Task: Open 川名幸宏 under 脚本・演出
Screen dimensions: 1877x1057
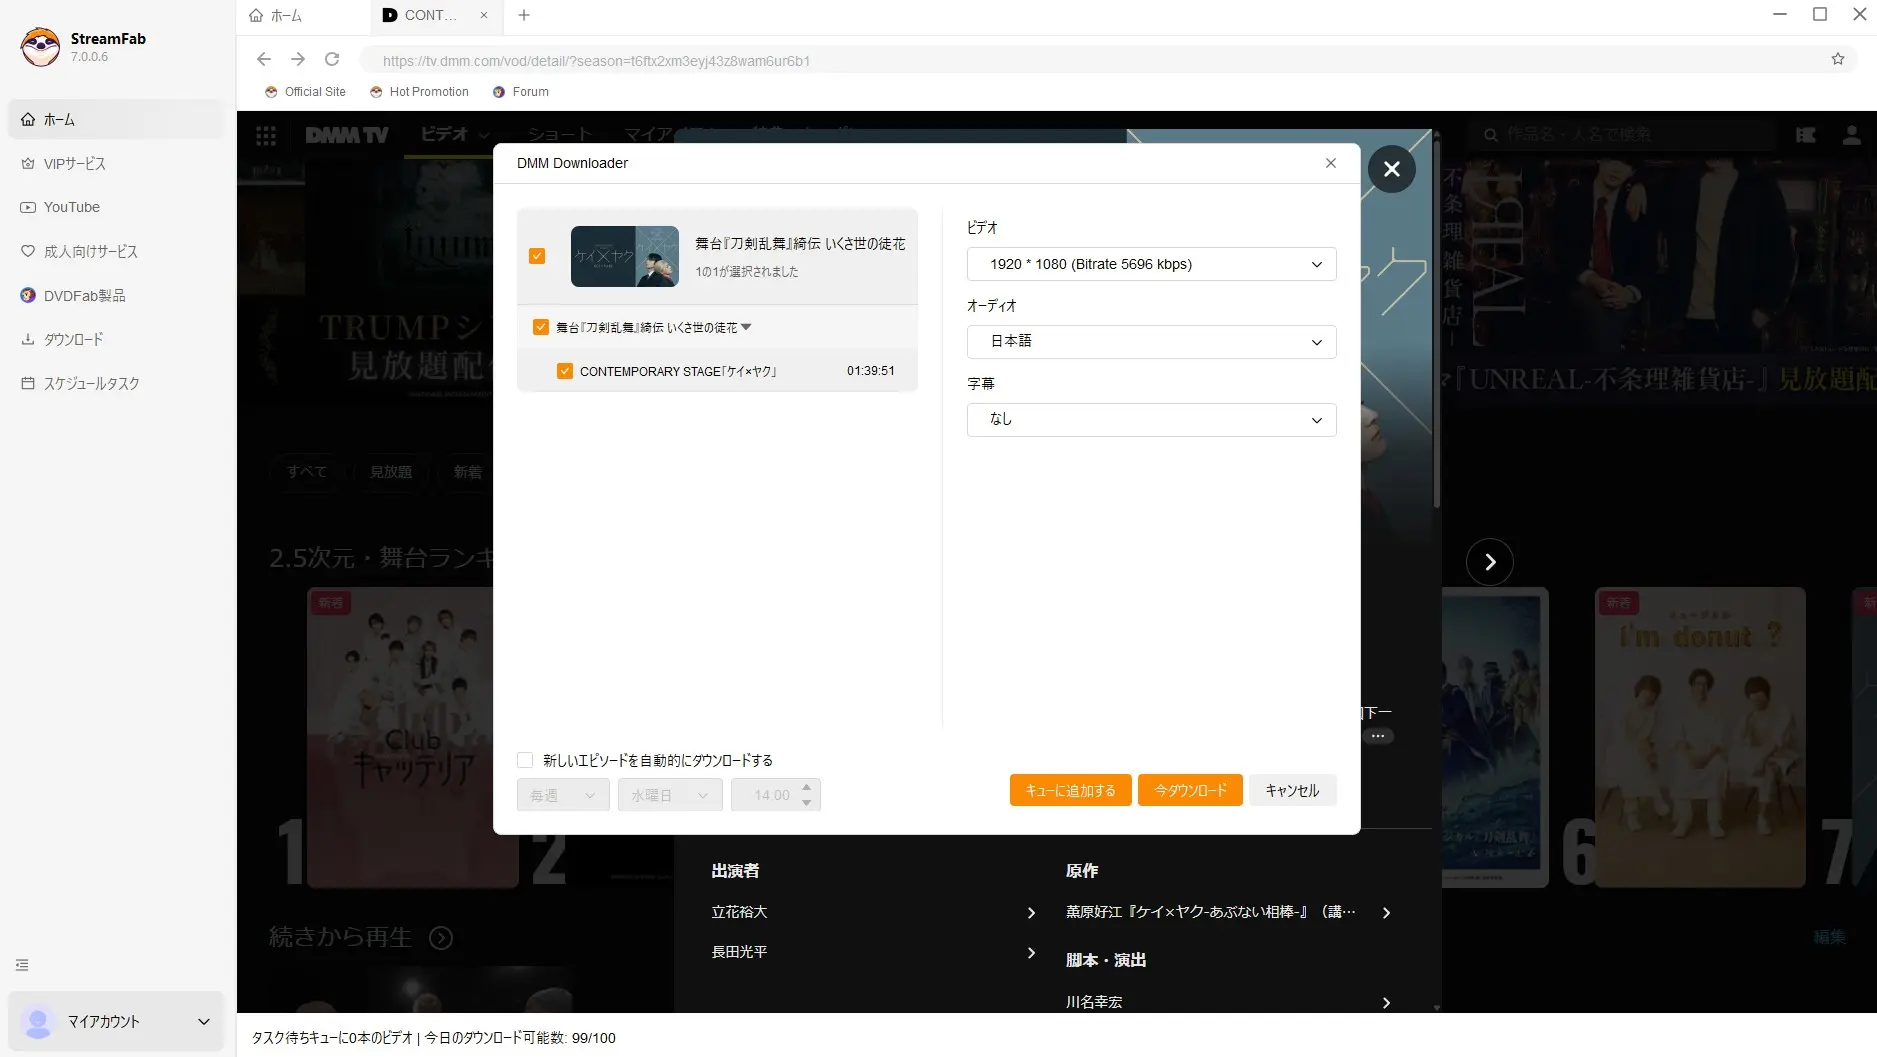Action: click(1228, 1002)
